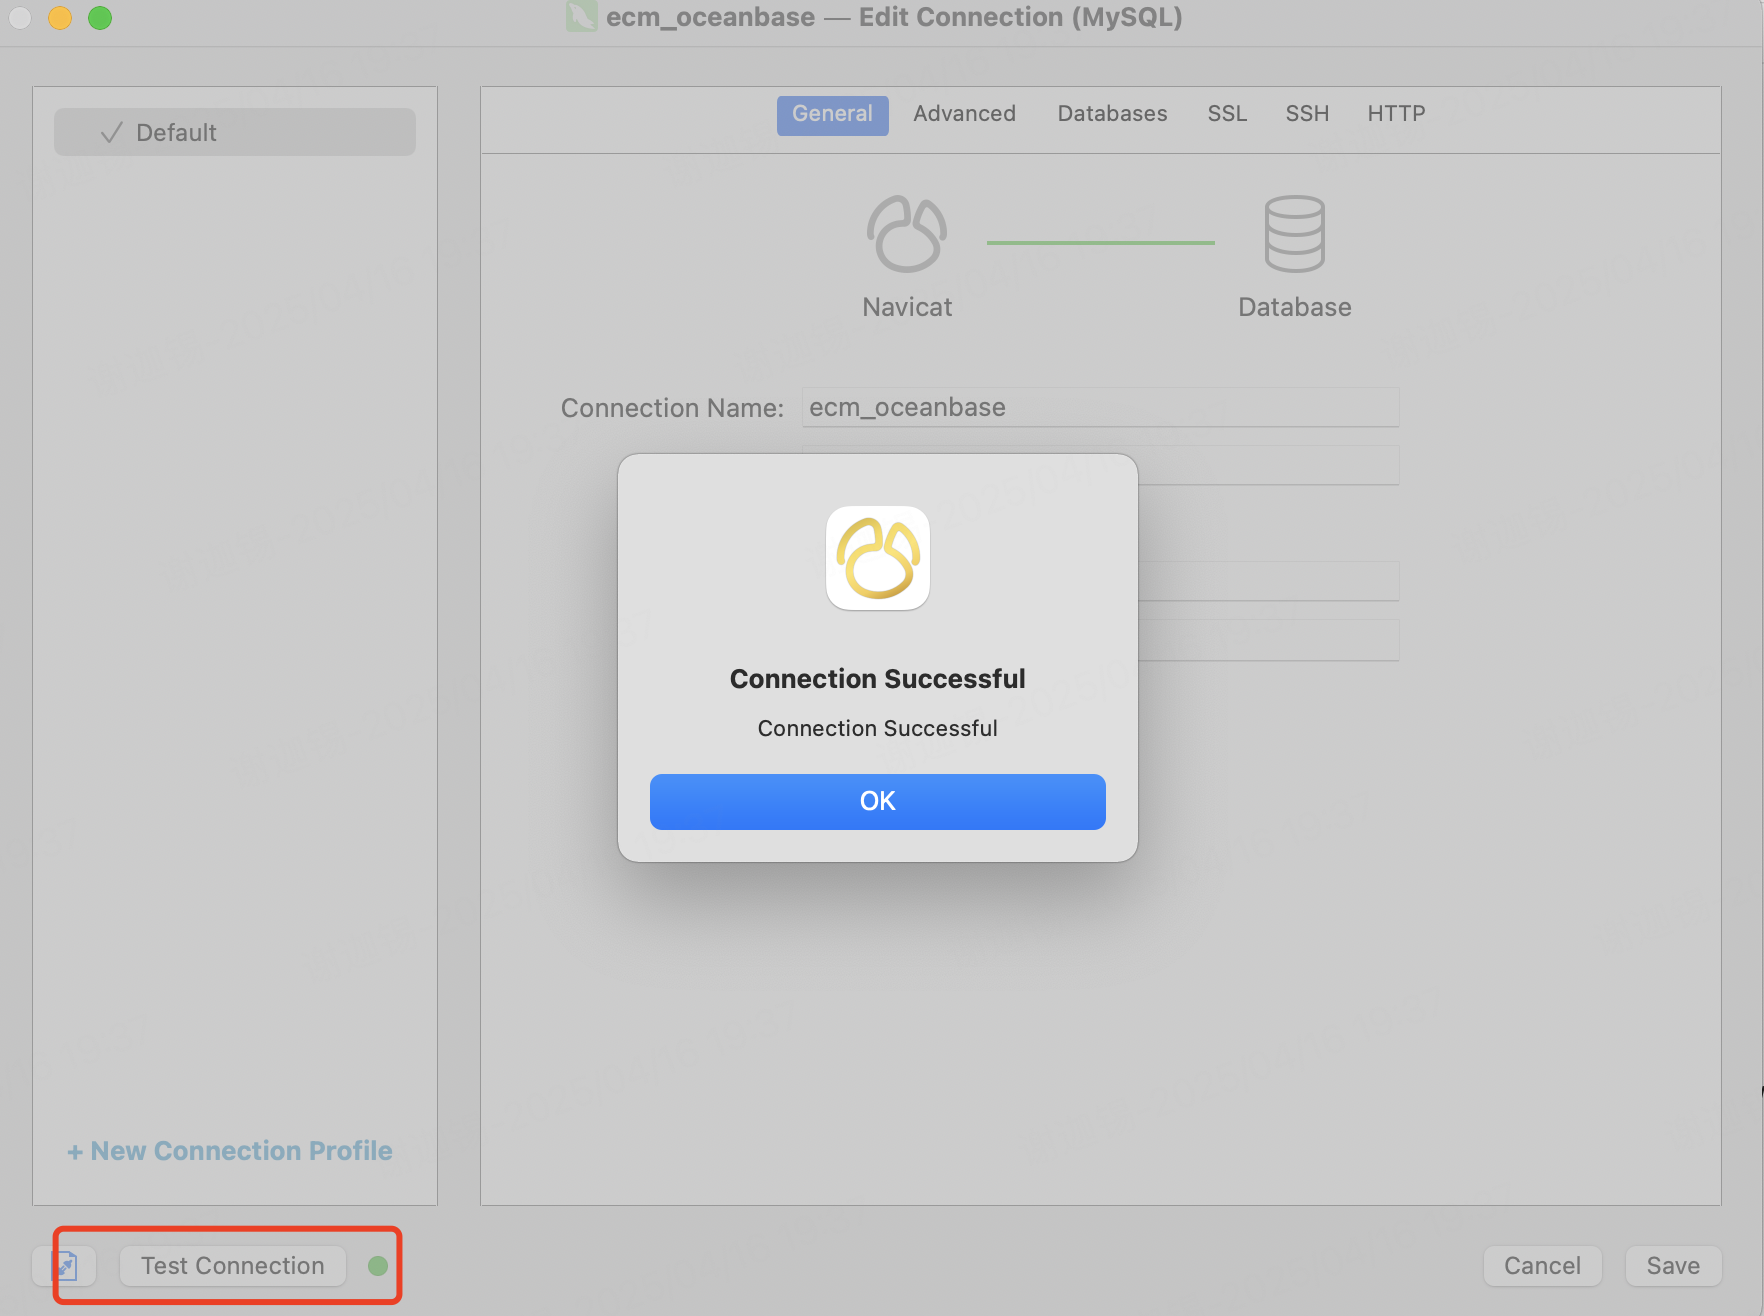Open the Advanced tab
The height and width of the screenshot is (1316, 1764).
[964, 114]
